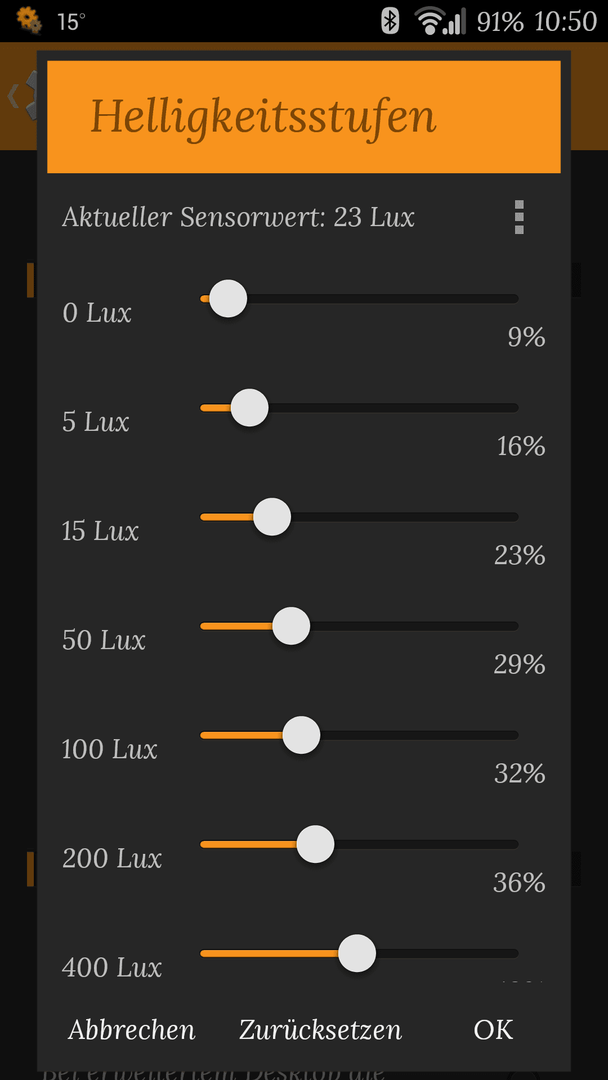Click the 5 Lux slider thumb
This screenshot has width=608, height=1080.
point(249,408)
